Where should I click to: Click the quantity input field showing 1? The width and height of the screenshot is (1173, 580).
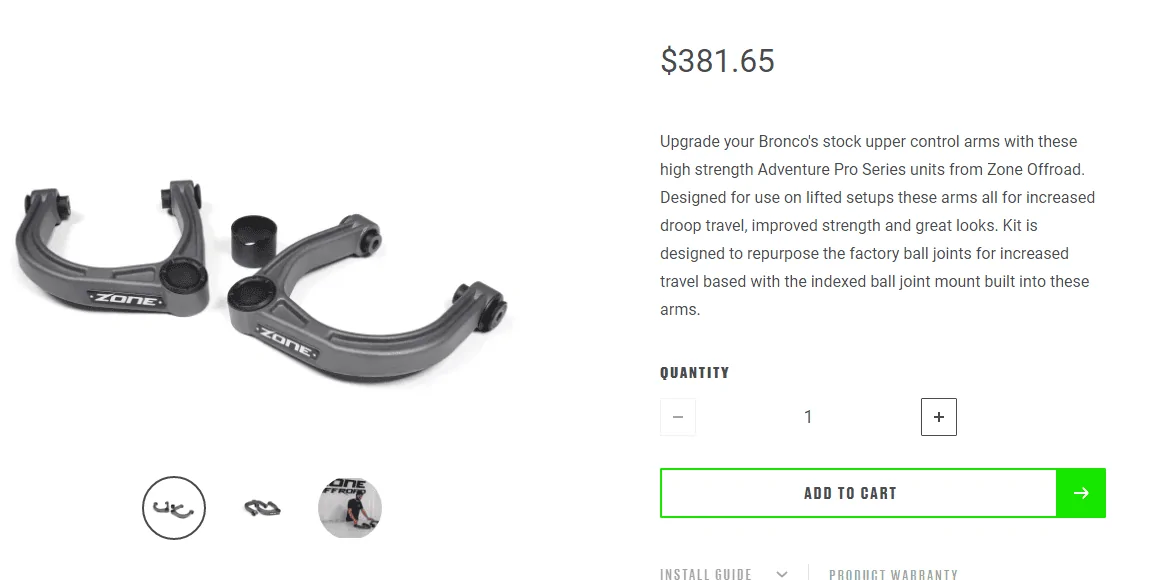808,417
